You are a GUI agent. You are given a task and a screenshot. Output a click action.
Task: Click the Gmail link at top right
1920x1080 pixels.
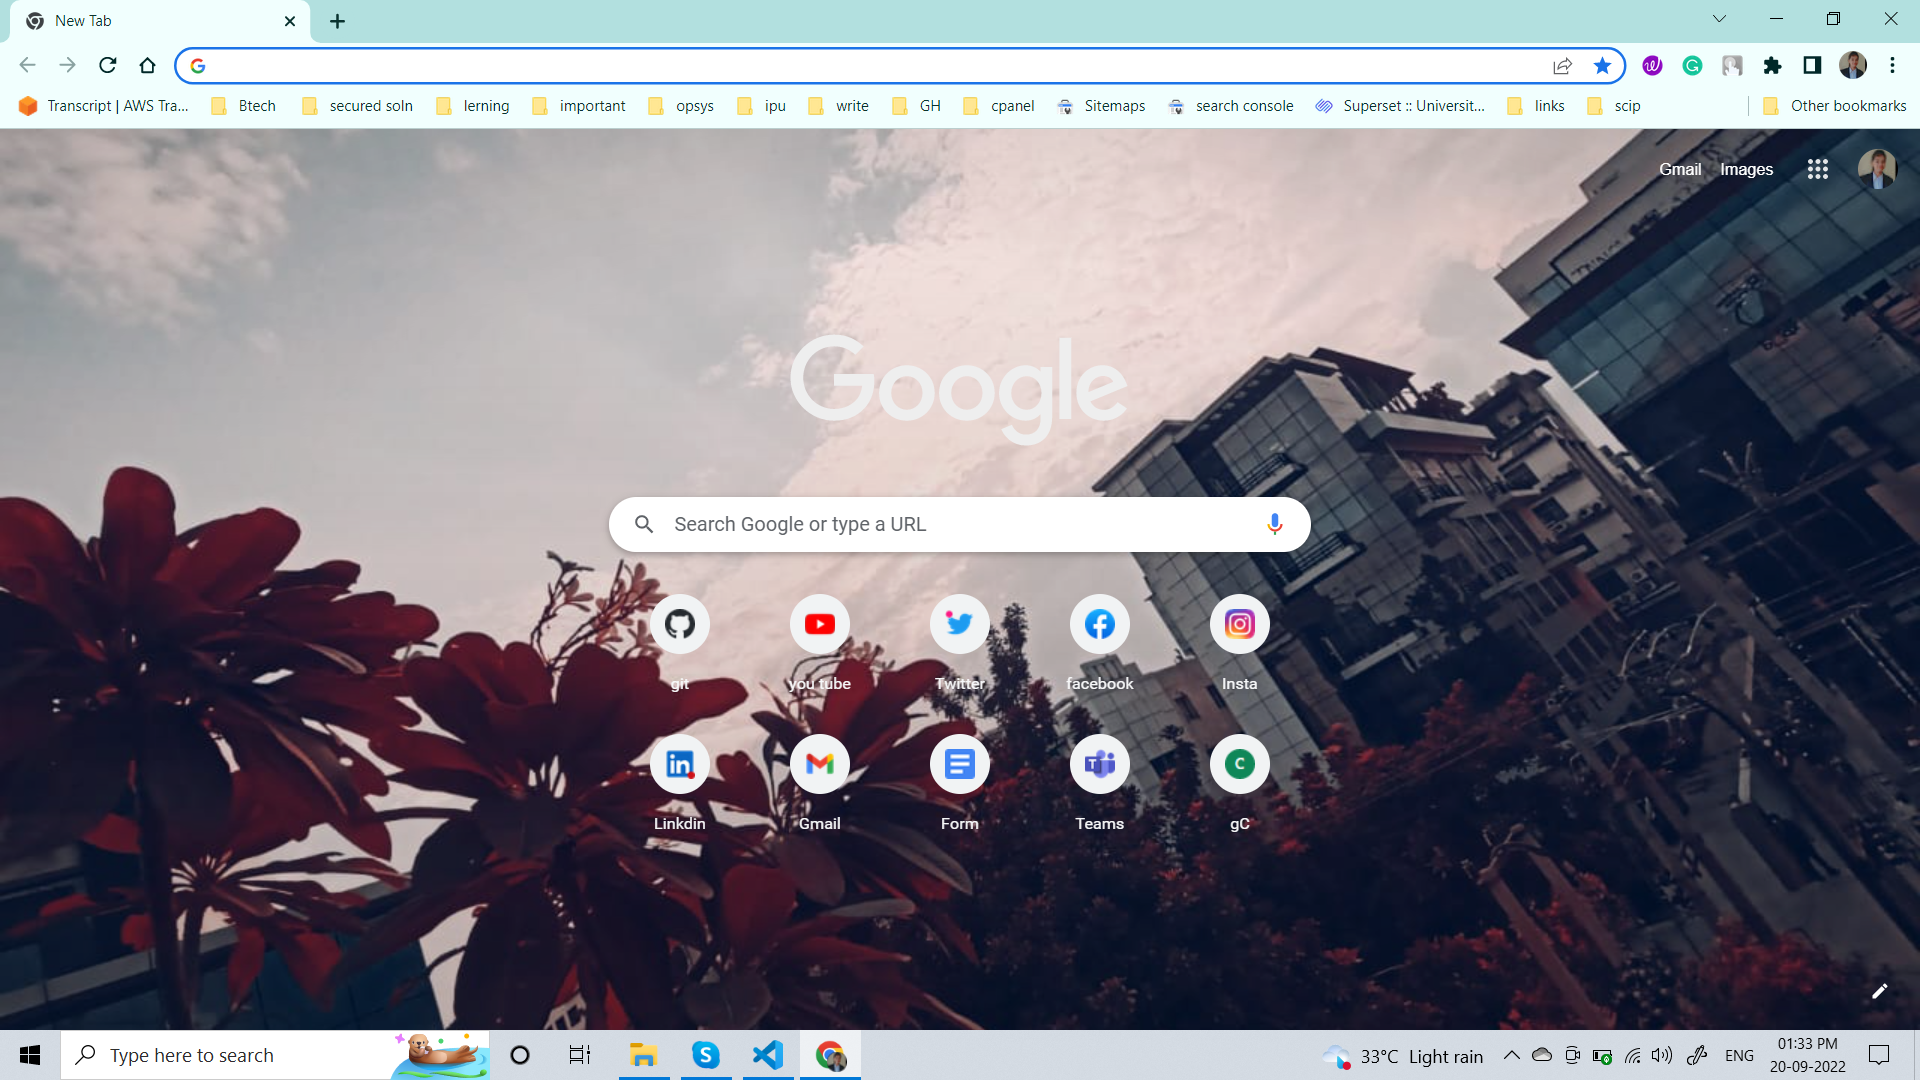pyautogui.click(x=1679, y=169)
